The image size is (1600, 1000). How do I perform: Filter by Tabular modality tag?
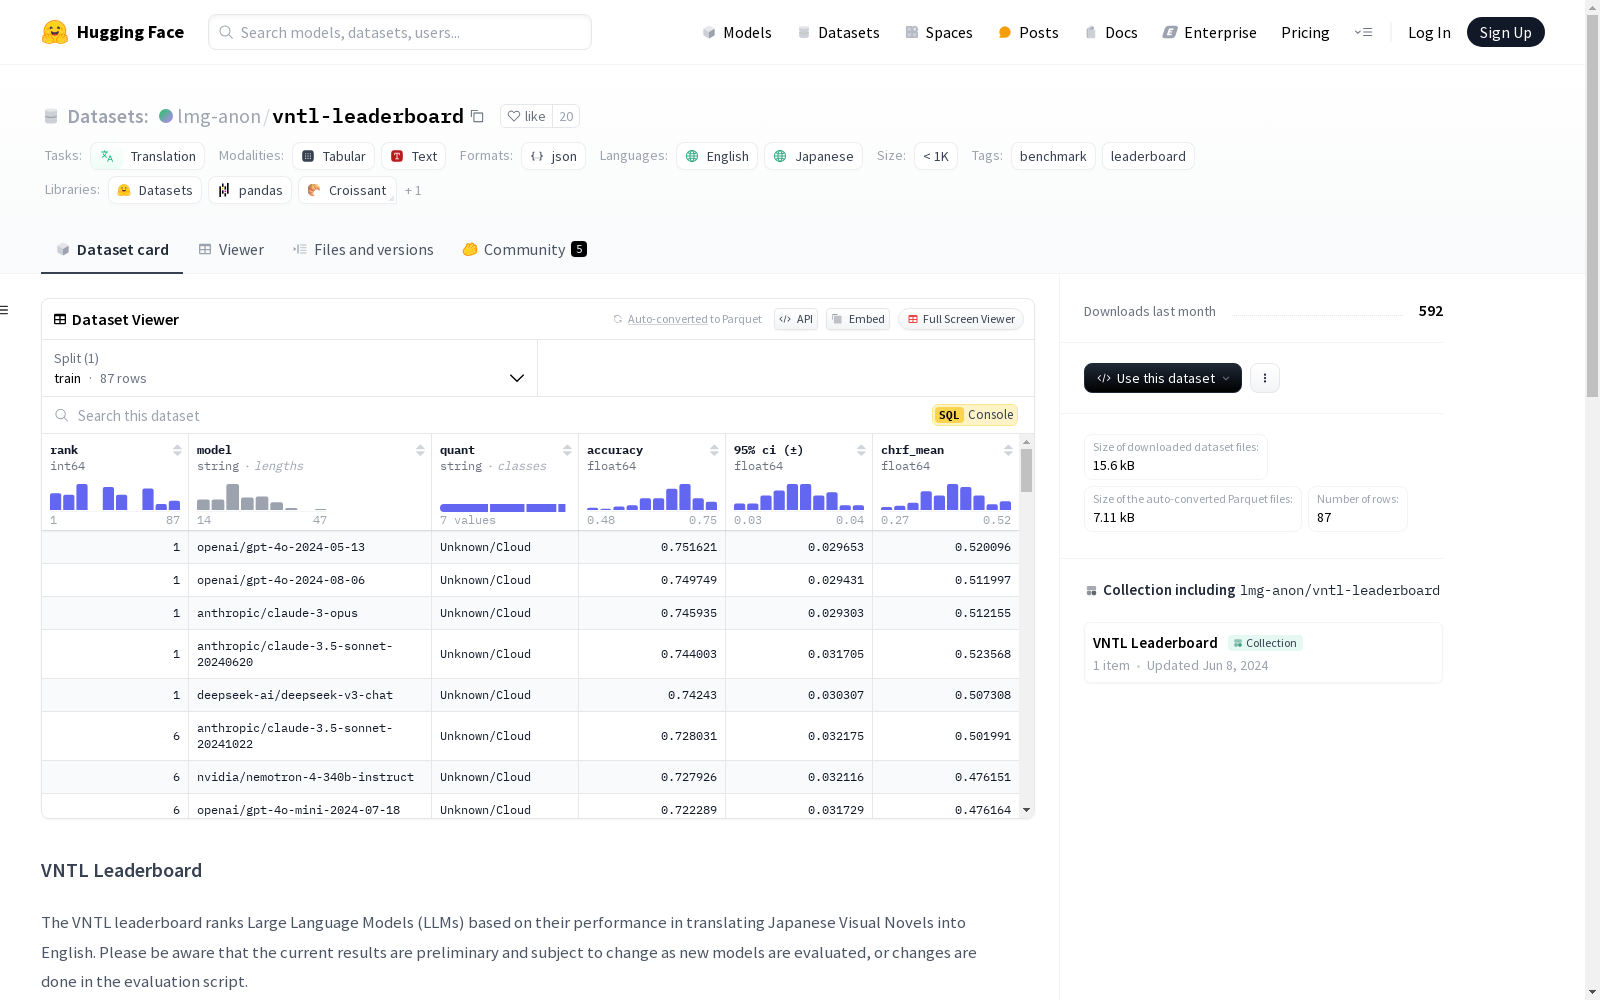334,156
